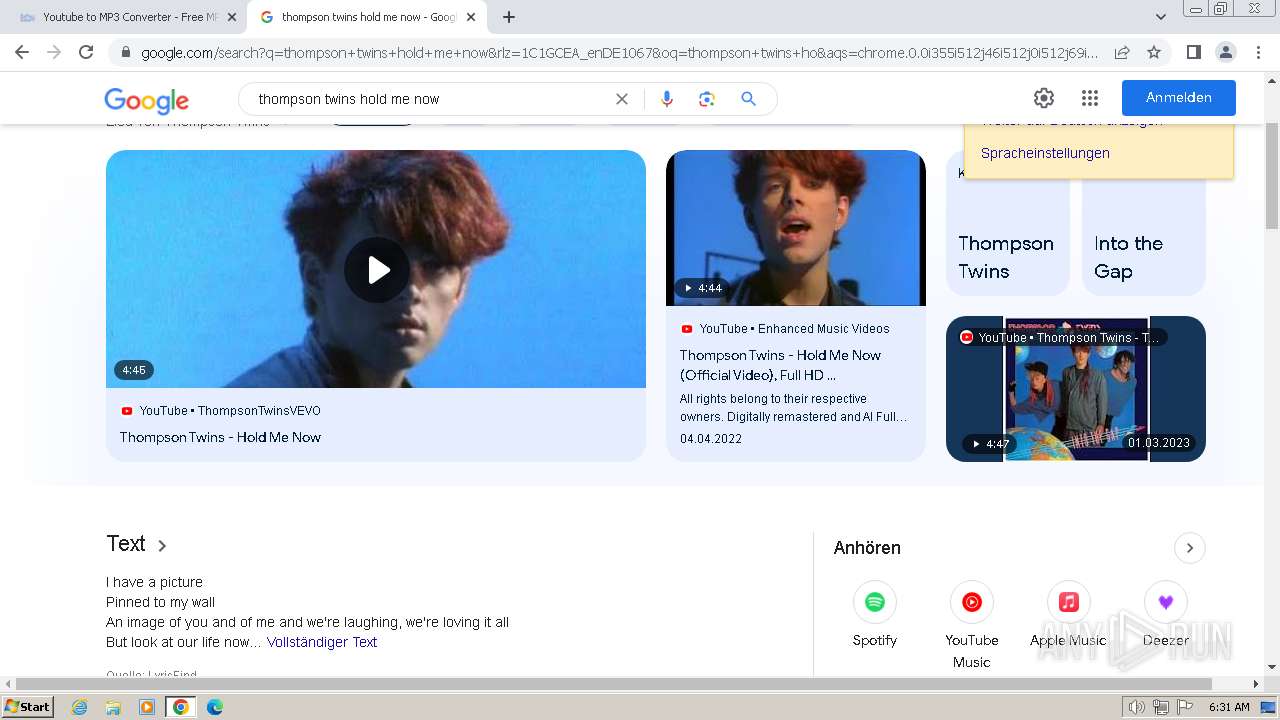View site information lock icon
1280x720 pixels.
(x=126, y=52)
